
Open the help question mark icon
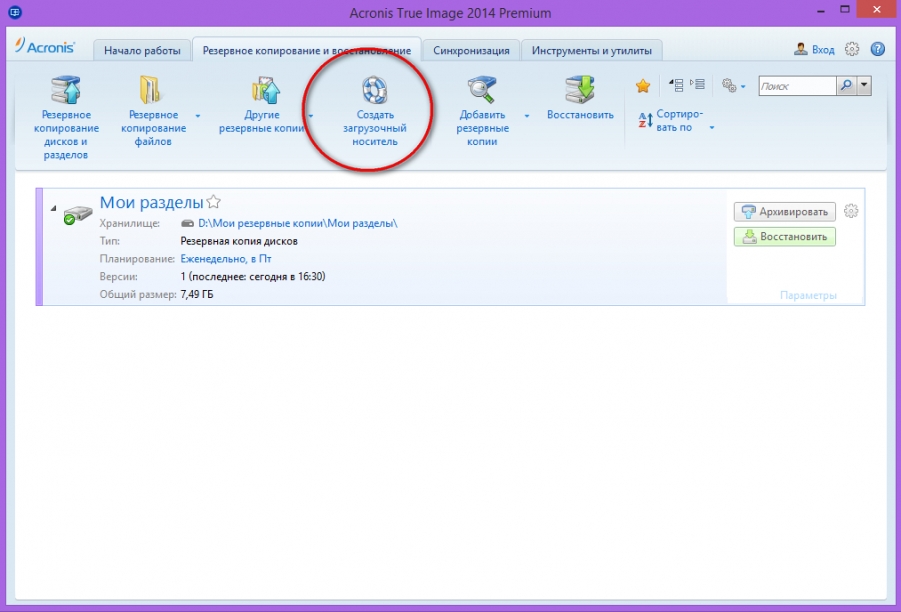click(878, 49)
